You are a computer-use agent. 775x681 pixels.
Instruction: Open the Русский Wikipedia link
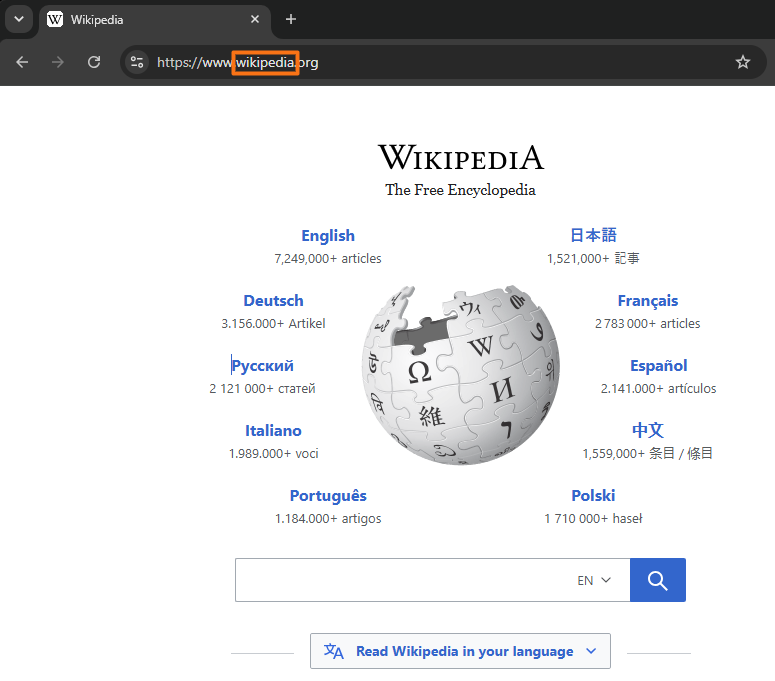pyautogui.click(x=262, y=366)
